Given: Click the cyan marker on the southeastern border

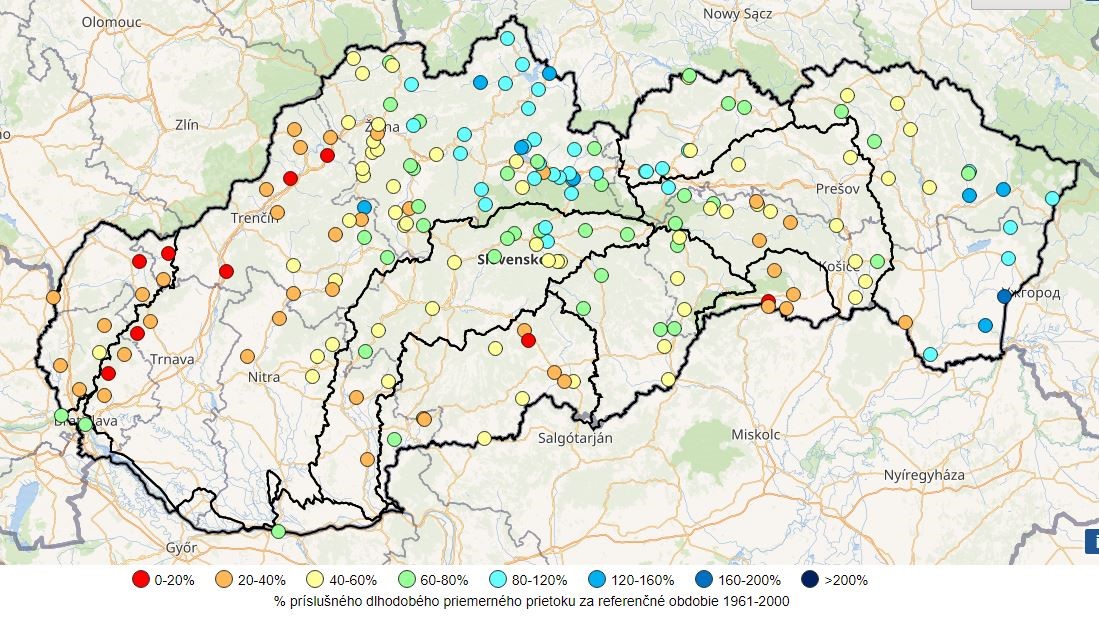Looking at the screenshot, I should click(930, 354).
